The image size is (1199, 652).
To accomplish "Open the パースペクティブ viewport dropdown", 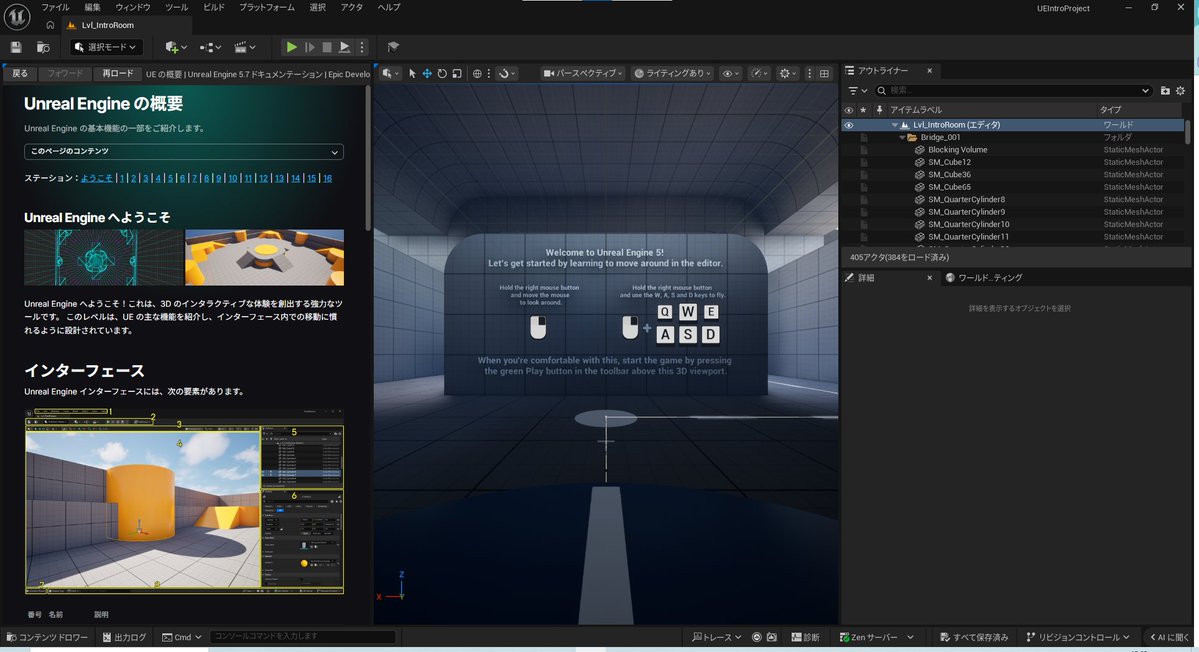I will pyautogui.click(x=583, y=73).
